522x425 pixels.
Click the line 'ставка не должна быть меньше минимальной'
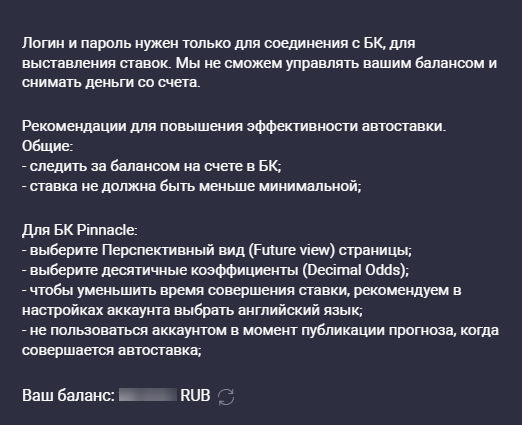point(192,186)
